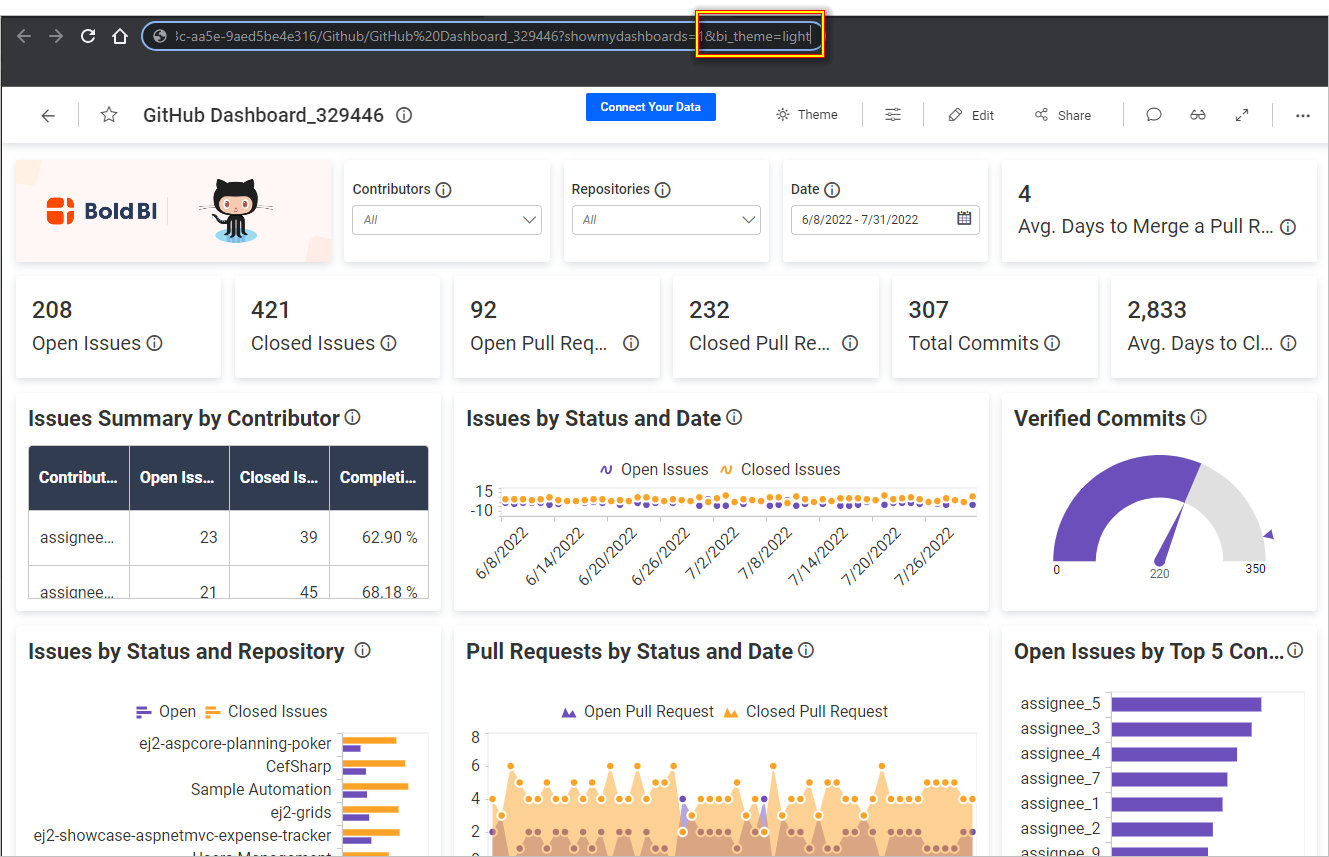Click the glasses view icon
The image size is (1329, 857).
click(x=1198, y=115)
